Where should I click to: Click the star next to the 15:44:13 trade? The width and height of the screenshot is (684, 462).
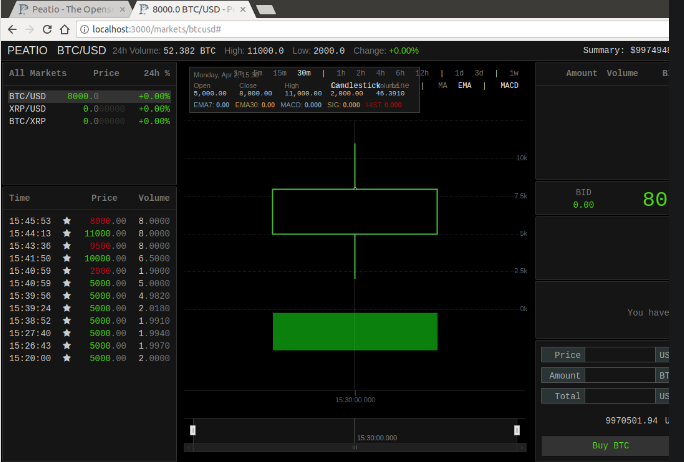point(67,233)
